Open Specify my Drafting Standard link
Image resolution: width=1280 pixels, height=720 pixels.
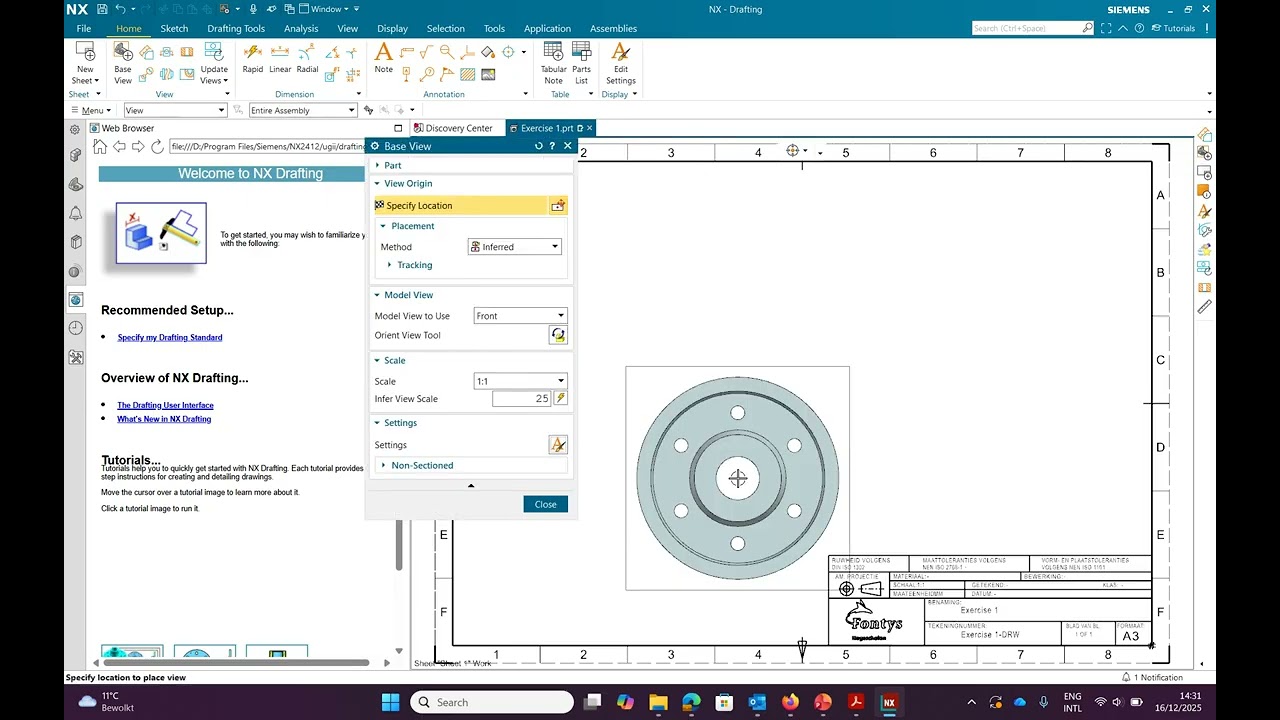pos(170,337)
